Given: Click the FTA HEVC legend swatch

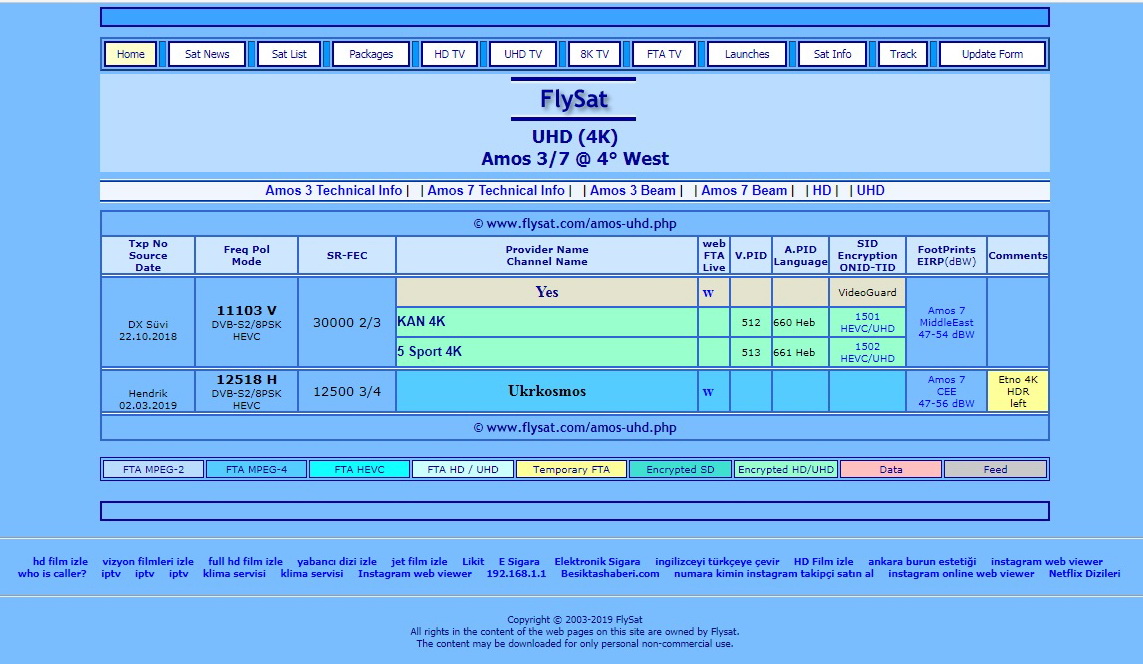Looking at the screenshot, I should 359,469.
